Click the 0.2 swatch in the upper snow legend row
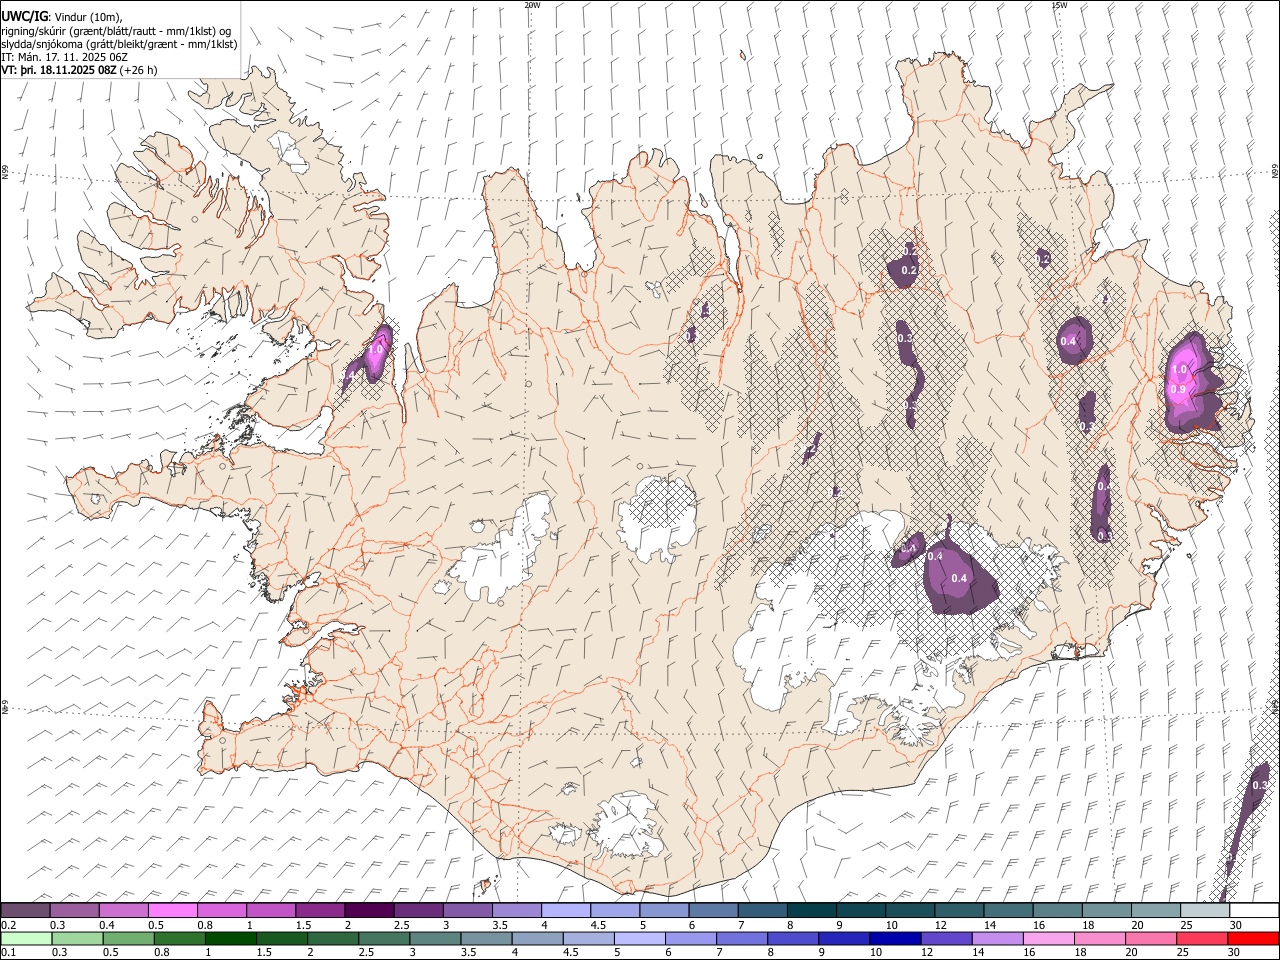This screenshot has width=1280, height=960. [25, 911]
